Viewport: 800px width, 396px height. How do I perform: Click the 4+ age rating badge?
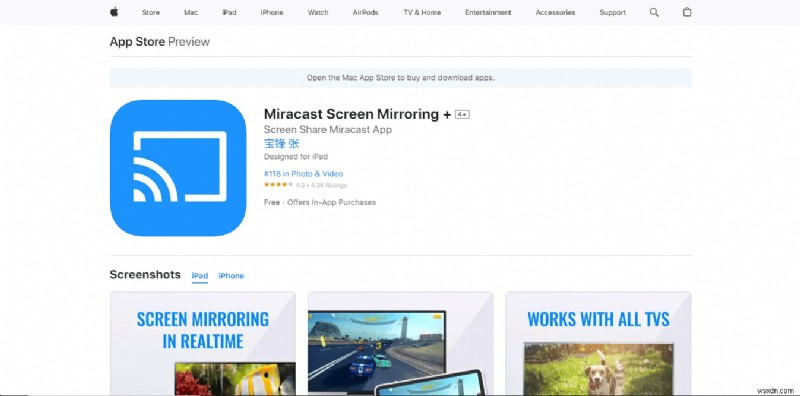click(x=462, y=115)
